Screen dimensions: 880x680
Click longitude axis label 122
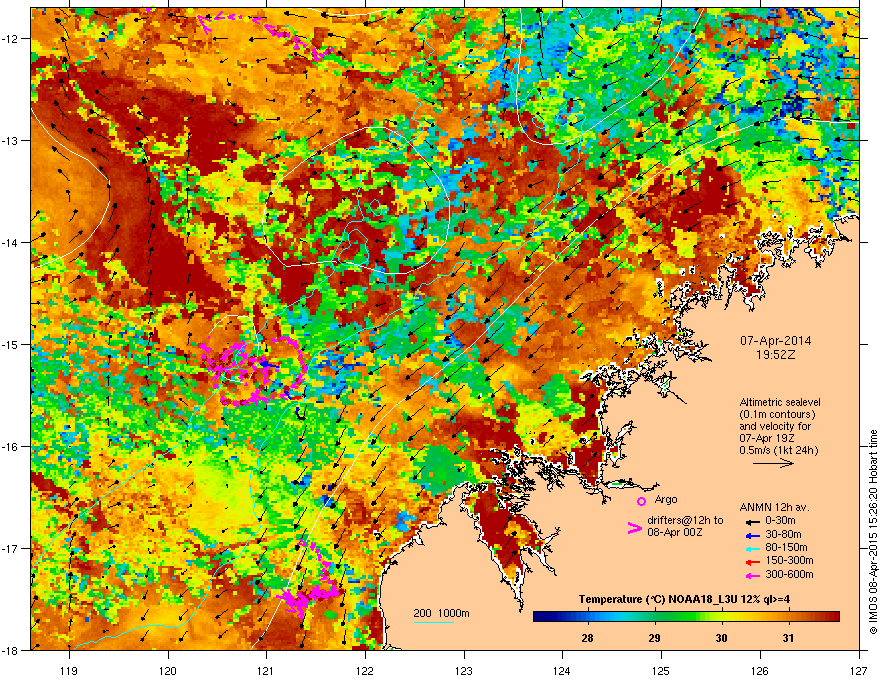point(365,670)
